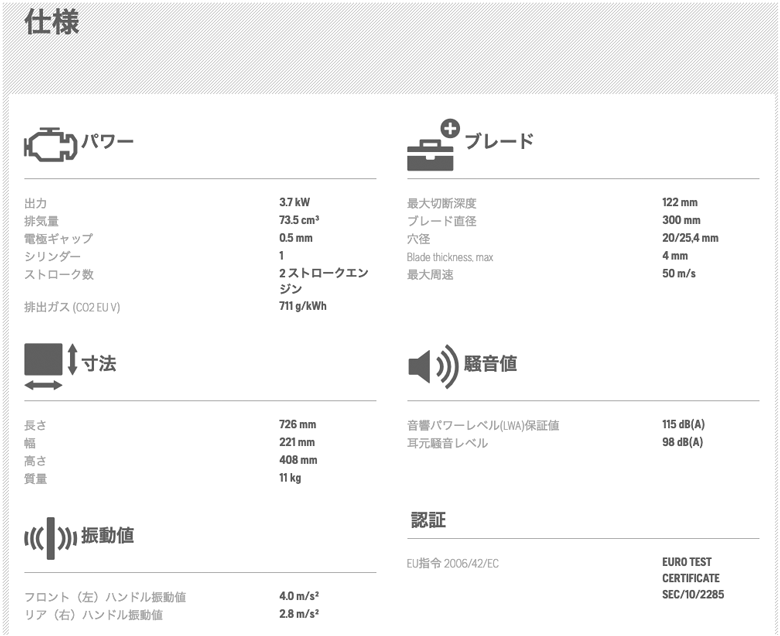The width and height of the screenshot is (780, 636).
Task: Click the 出力 label
Action: (35, 203)
